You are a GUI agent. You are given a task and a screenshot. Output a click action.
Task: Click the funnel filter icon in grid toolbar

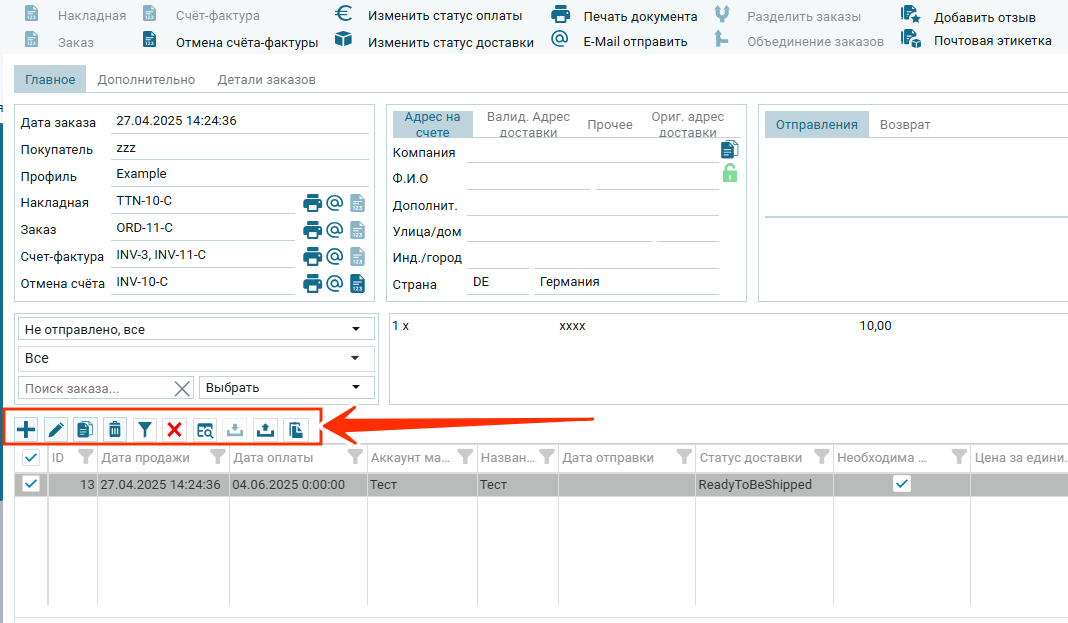click(x=145, y=430)
